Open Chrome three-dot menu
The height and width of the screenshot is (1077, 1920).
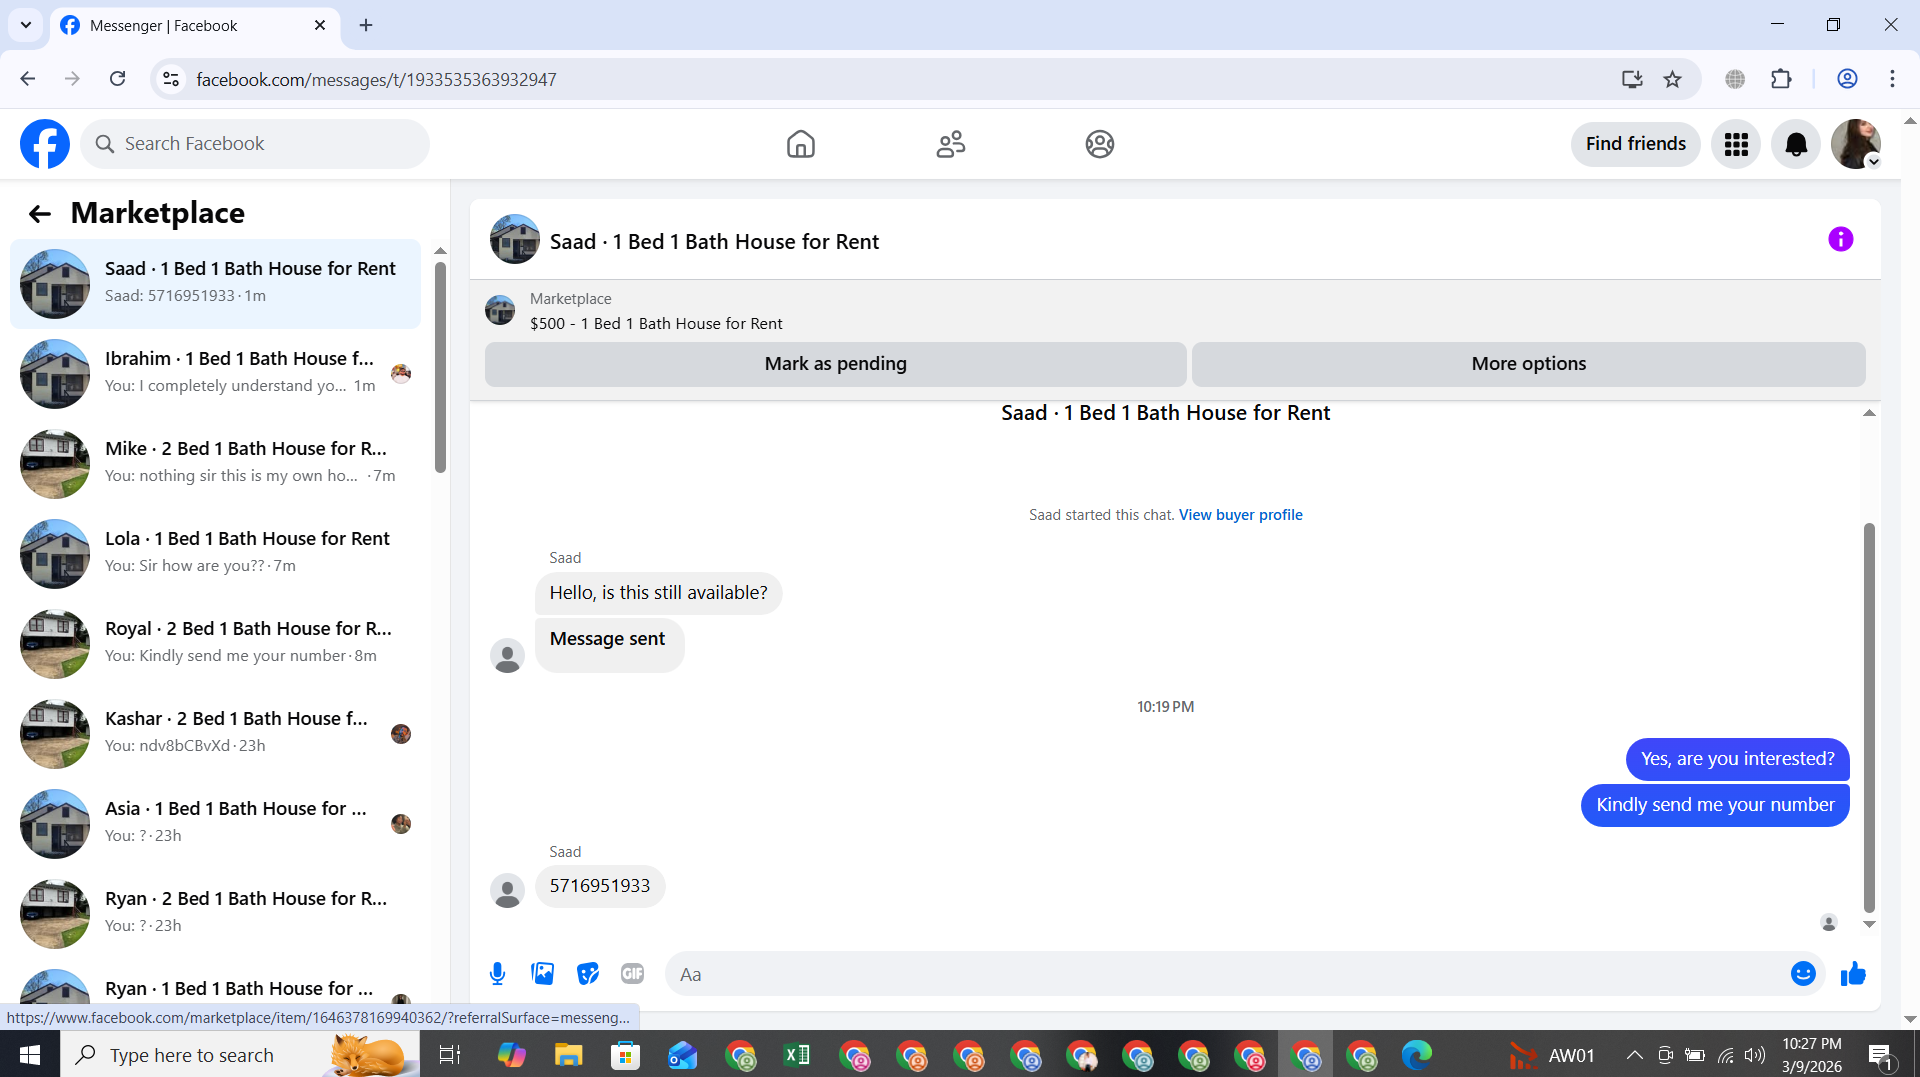click(x=1892, y=79)
